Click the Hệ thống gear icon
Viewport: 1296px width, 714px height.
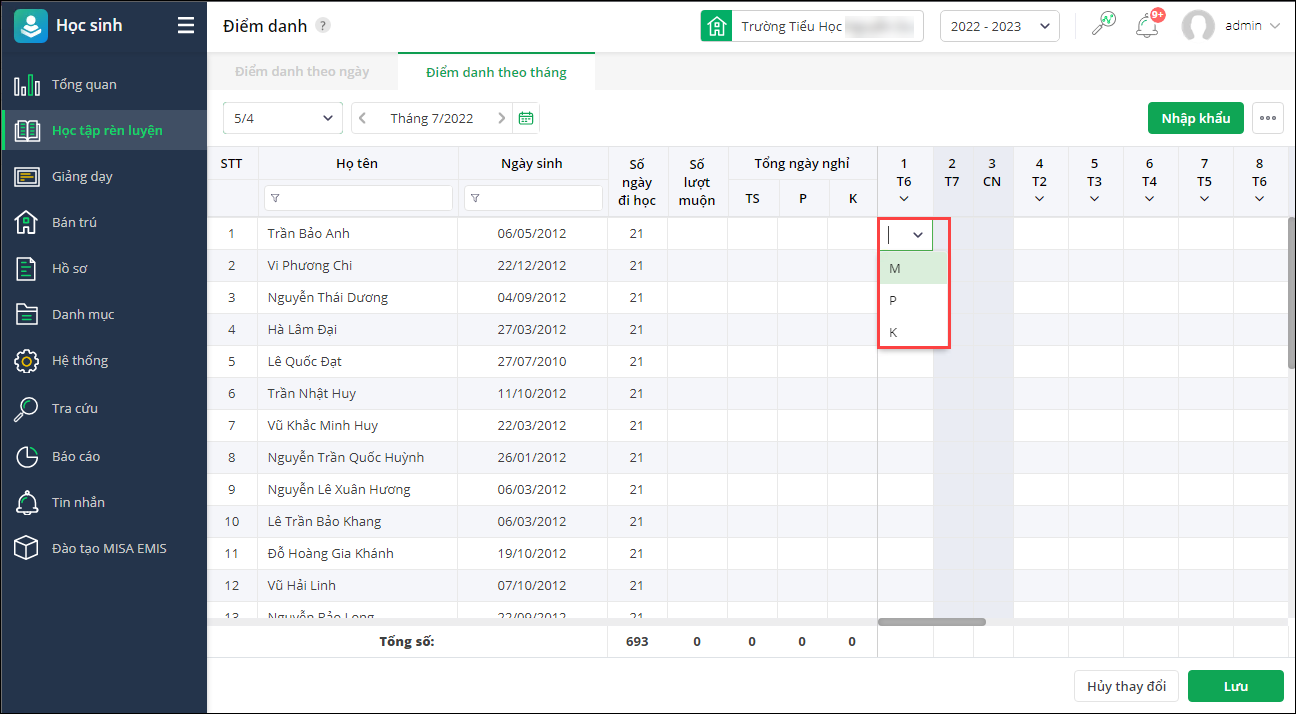click(x=27, y=361)
